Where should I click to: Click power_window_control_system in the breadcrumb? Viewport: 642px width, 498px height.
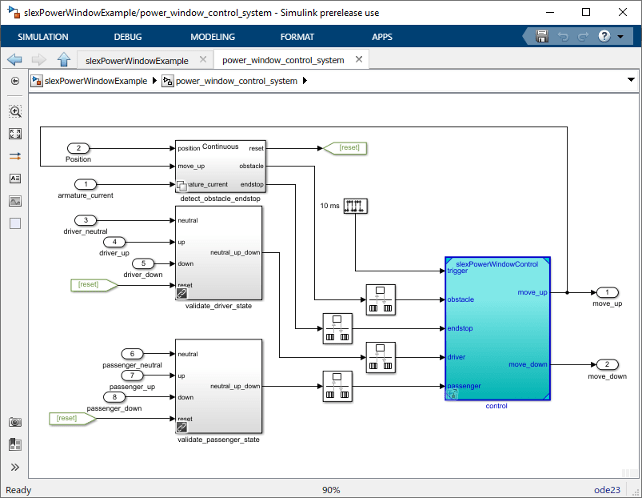click(236, 81)
